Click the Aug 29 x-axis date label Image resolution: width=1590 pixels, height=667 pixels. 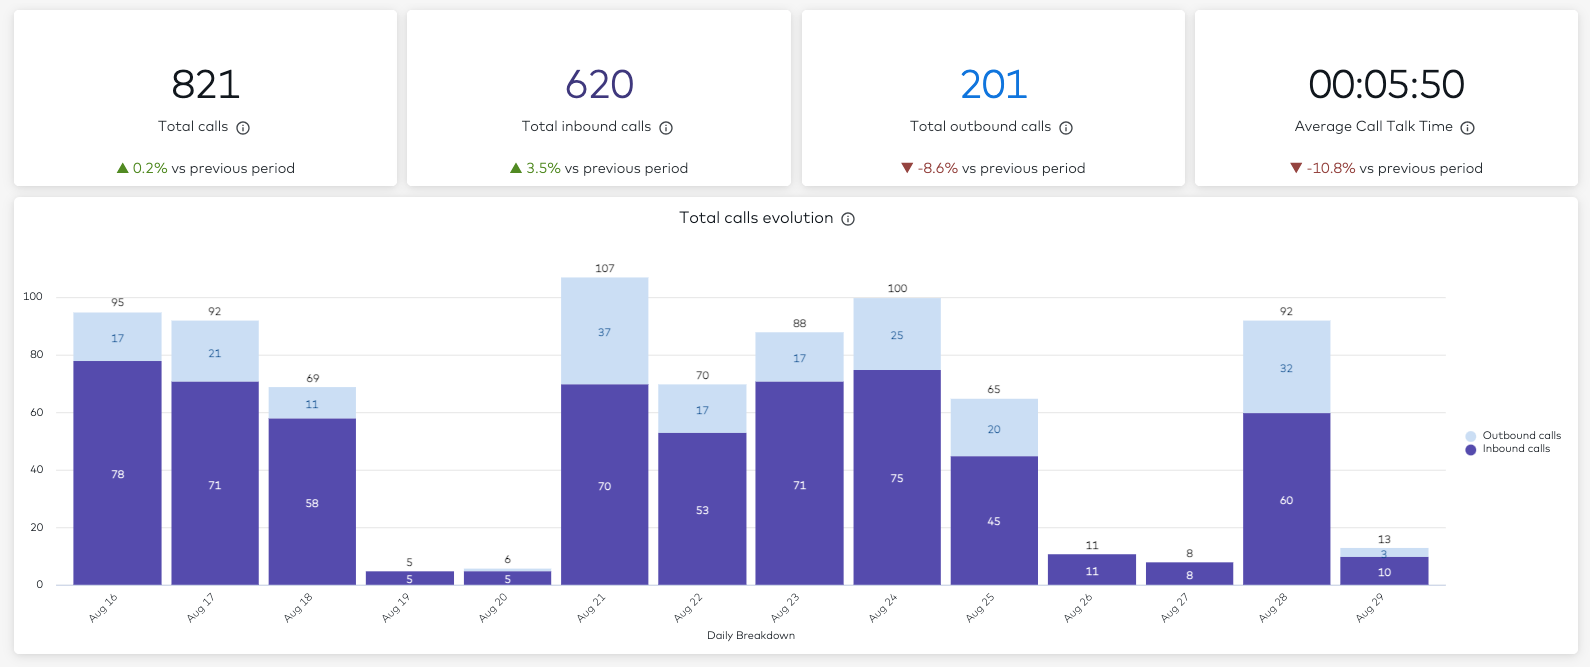tap(1370, 607)
